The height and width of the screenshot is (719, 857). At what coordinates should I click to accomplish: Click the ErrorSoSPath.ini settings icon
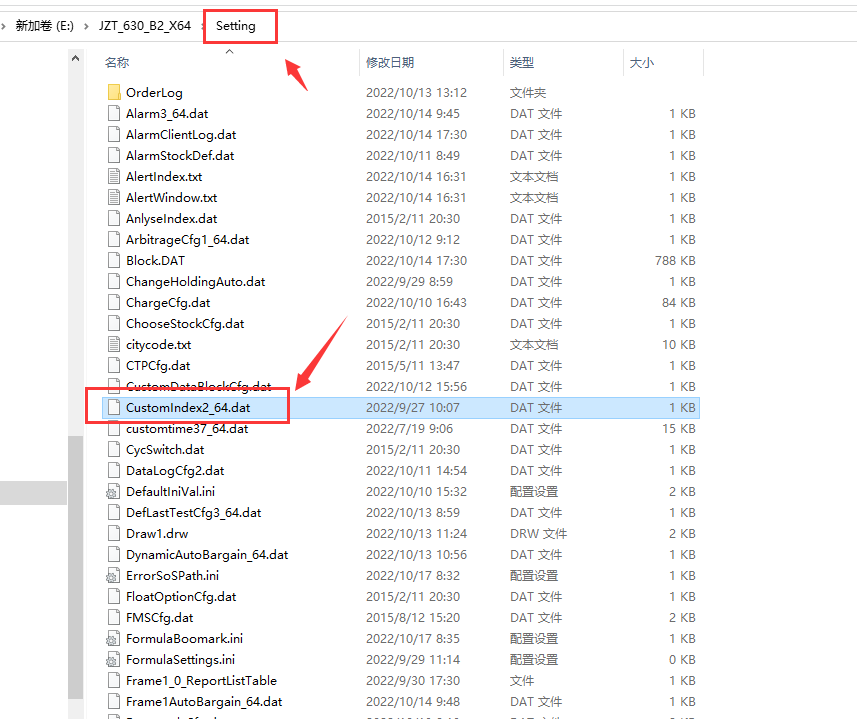tap(113, 576)
